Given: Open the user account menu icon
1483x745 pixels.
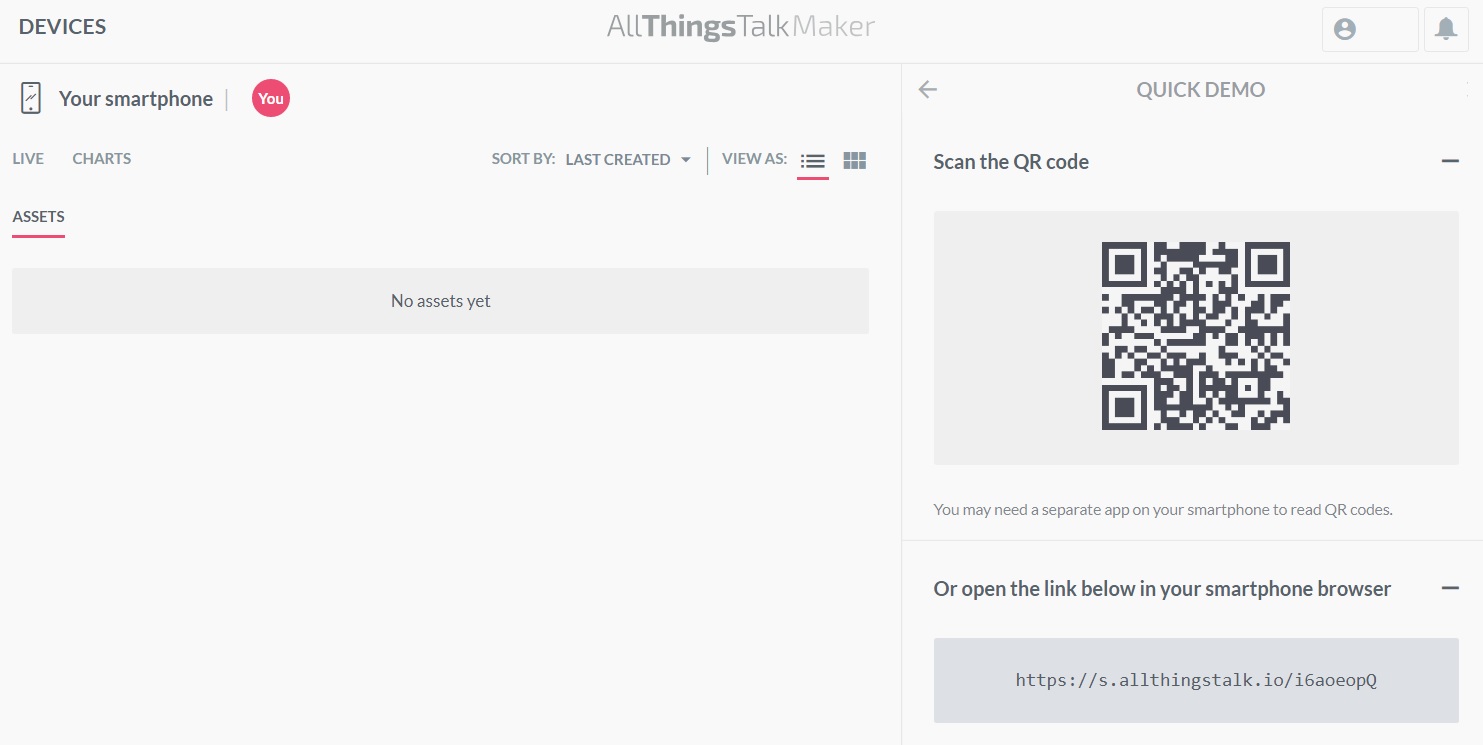Looking at the screenshot, I should pos(1345,29).
